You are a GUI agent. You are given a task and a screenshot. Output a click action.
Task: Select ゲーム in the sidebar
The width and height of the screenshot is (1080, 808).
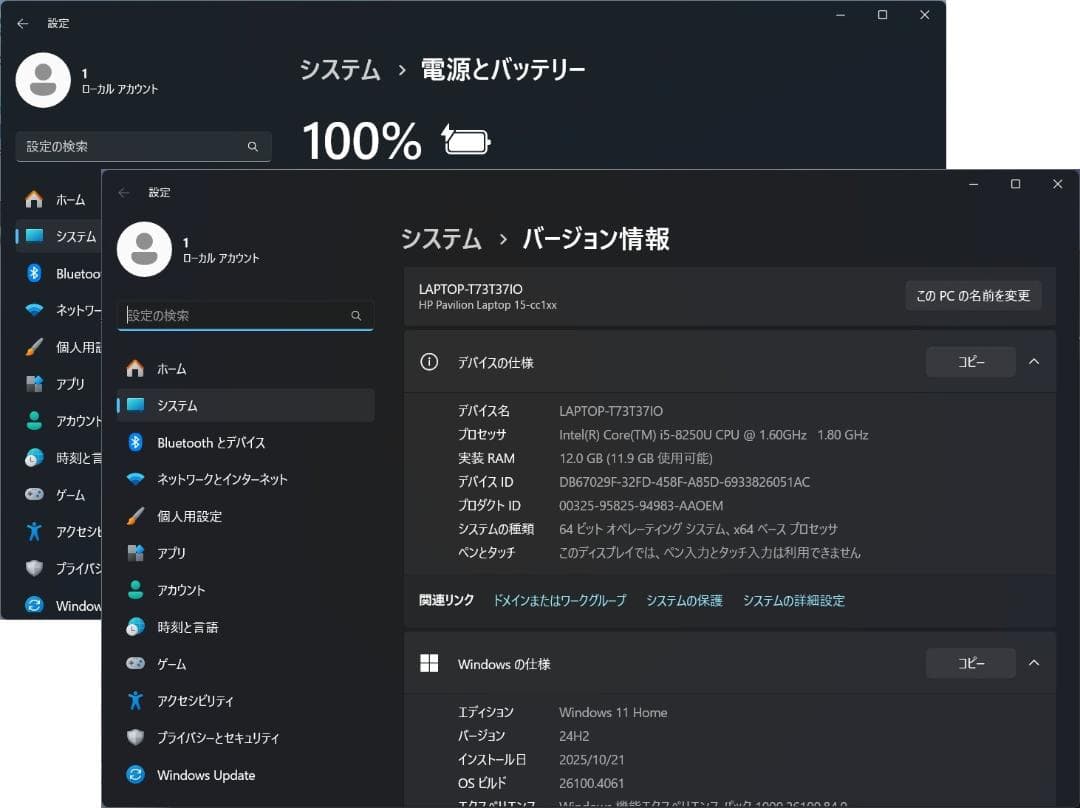tap(172, 663)
